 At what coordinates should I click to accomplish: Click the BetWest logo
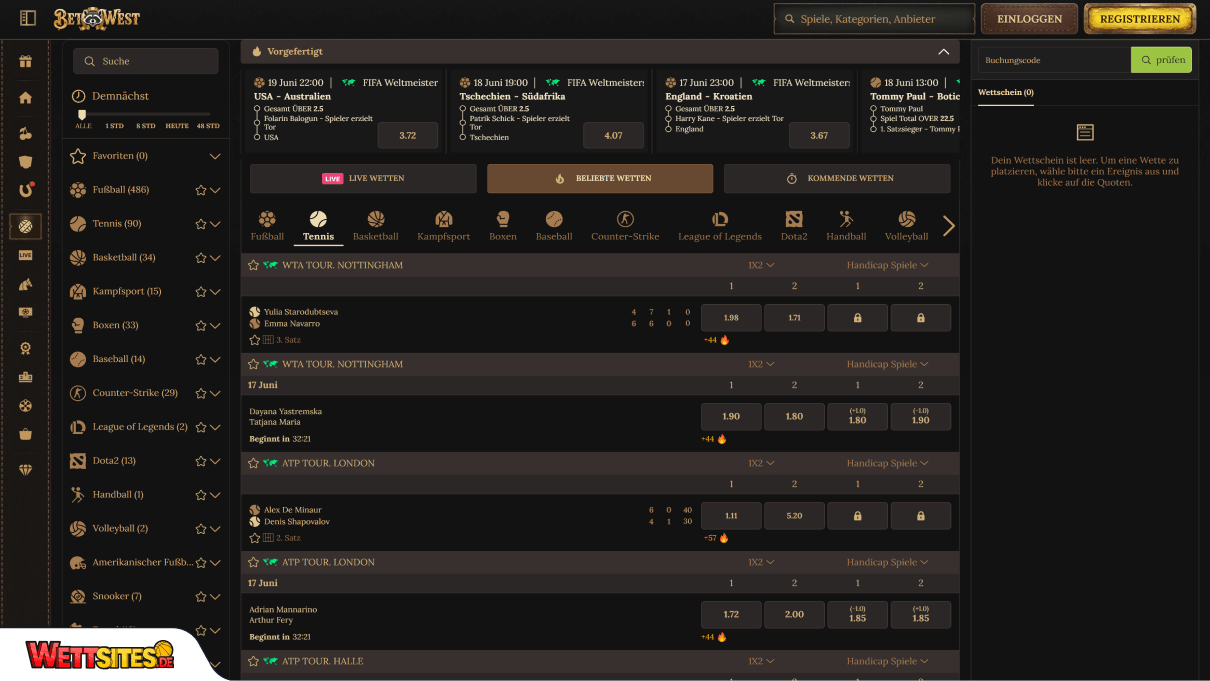pos(97,18)
